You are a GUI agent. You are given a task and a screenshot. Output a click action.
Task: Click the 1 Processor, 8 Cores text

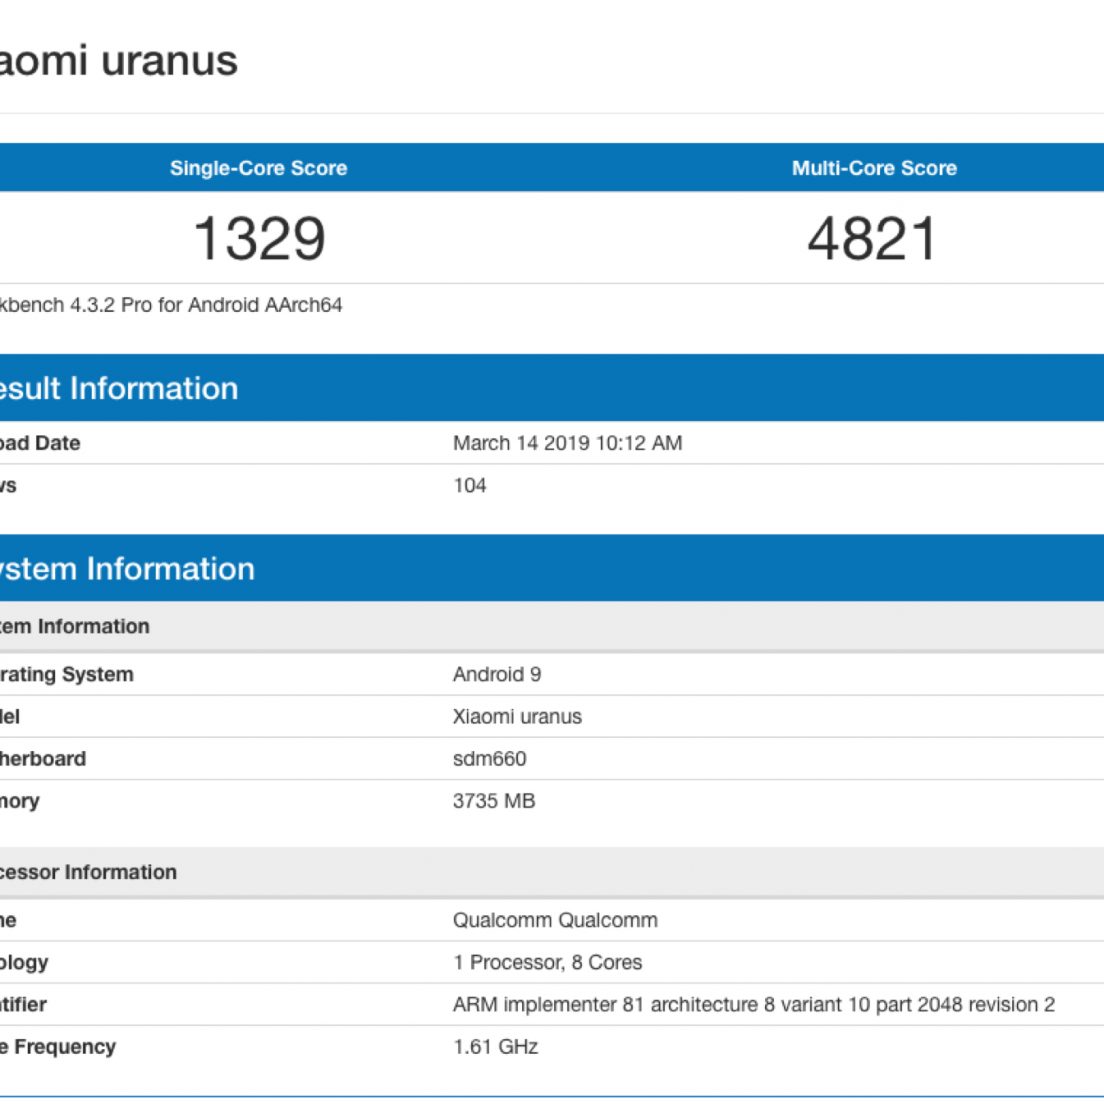click(547, 962)
